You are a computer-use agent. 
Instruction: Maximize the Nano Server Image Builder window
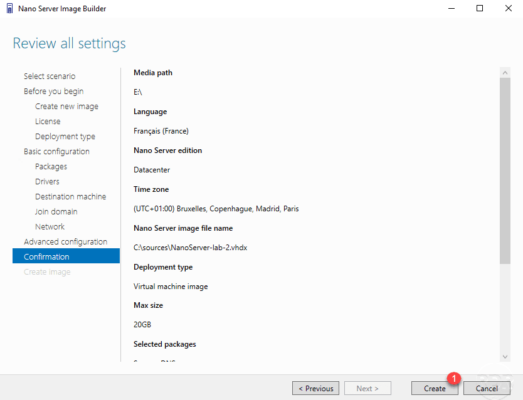coord(479,8)
